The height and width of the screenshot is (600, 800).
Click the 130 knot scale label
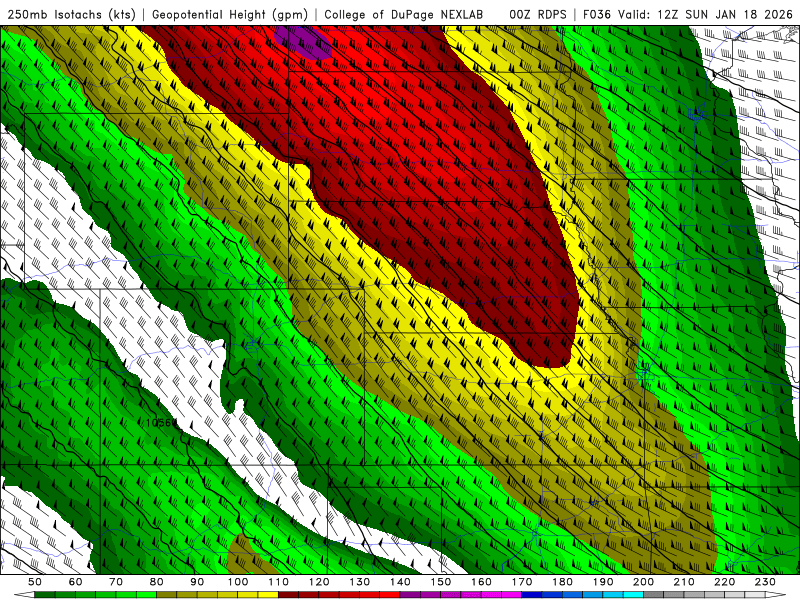[359, 582]
